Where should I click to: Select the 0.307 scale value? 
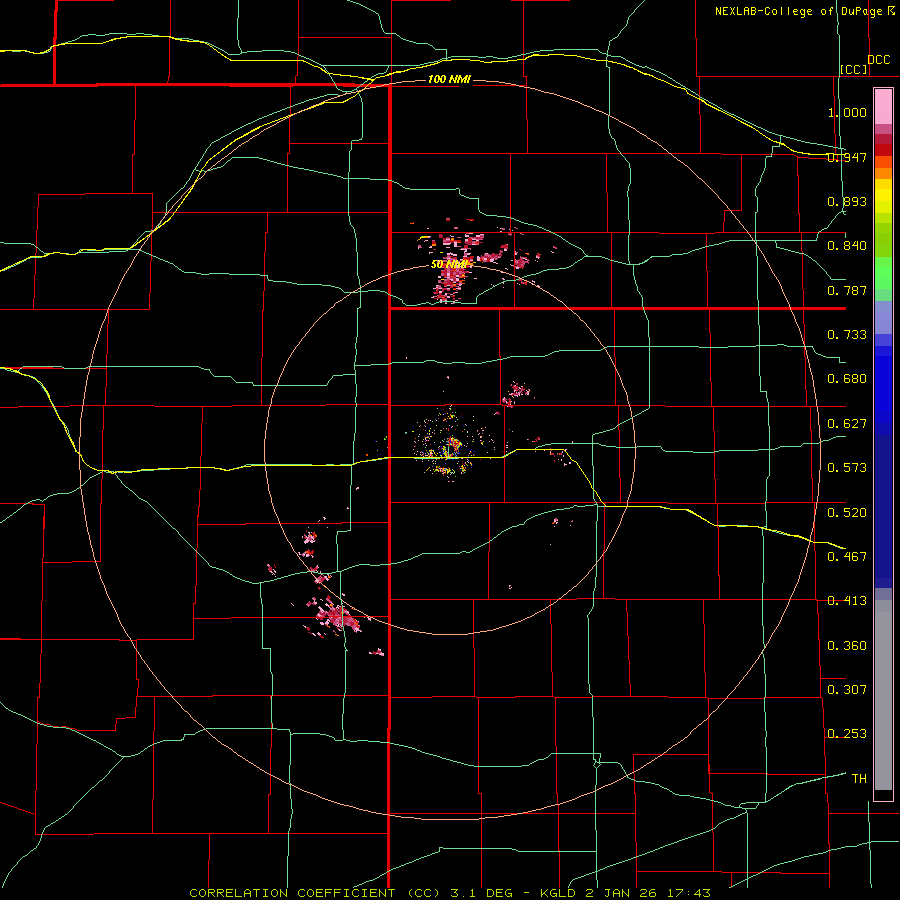pos(847,689)
